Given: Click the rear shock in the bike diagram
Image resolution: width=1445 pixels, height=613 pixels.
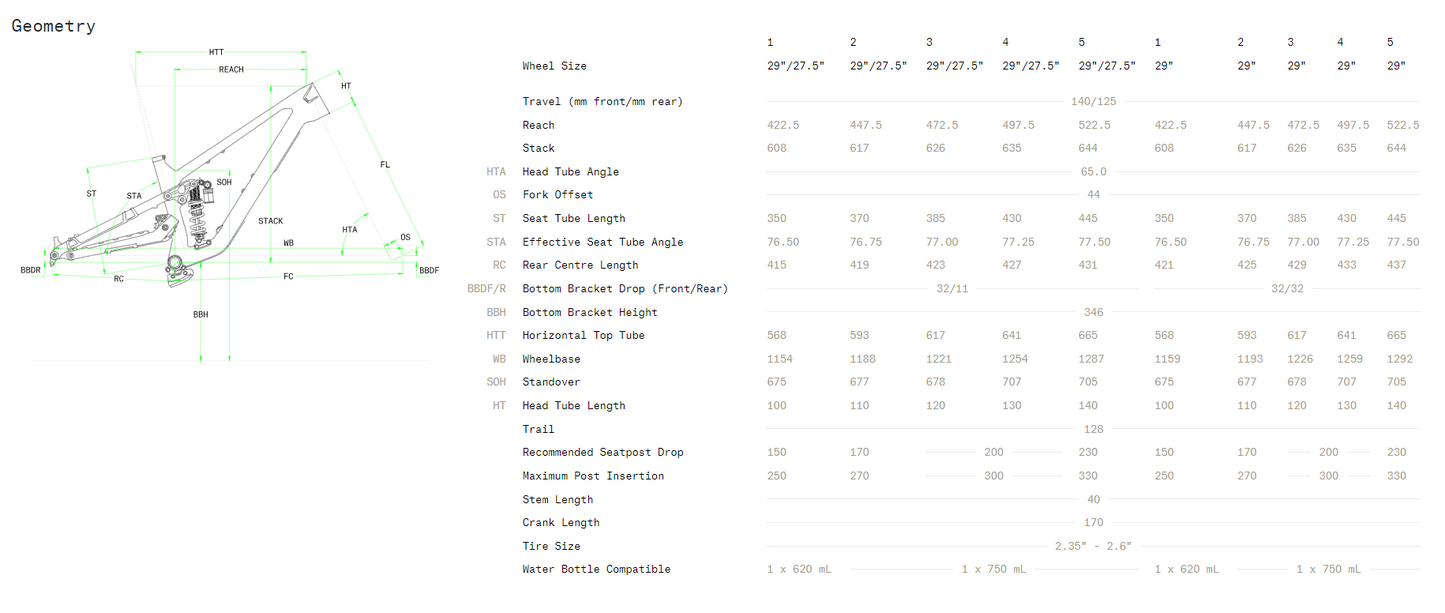Looking at the screenshot, I should tap(193, 203).
